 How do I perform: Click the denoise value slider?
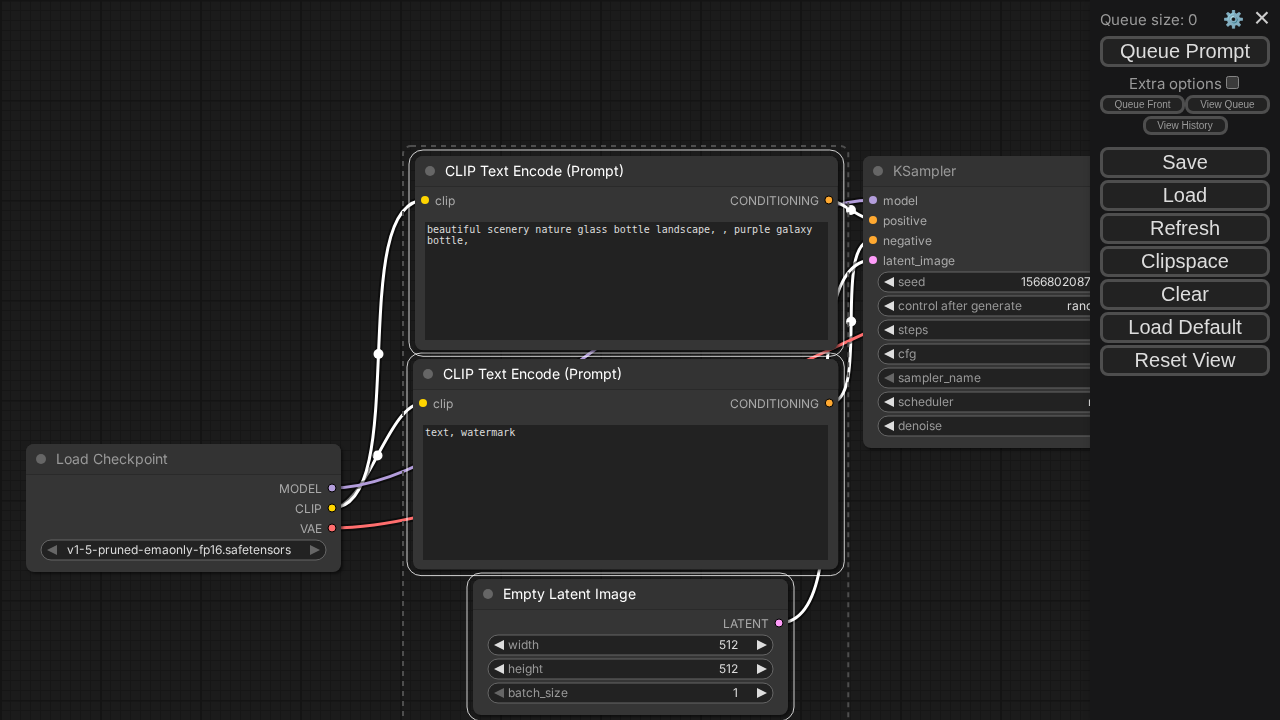[x=985, y=426]
